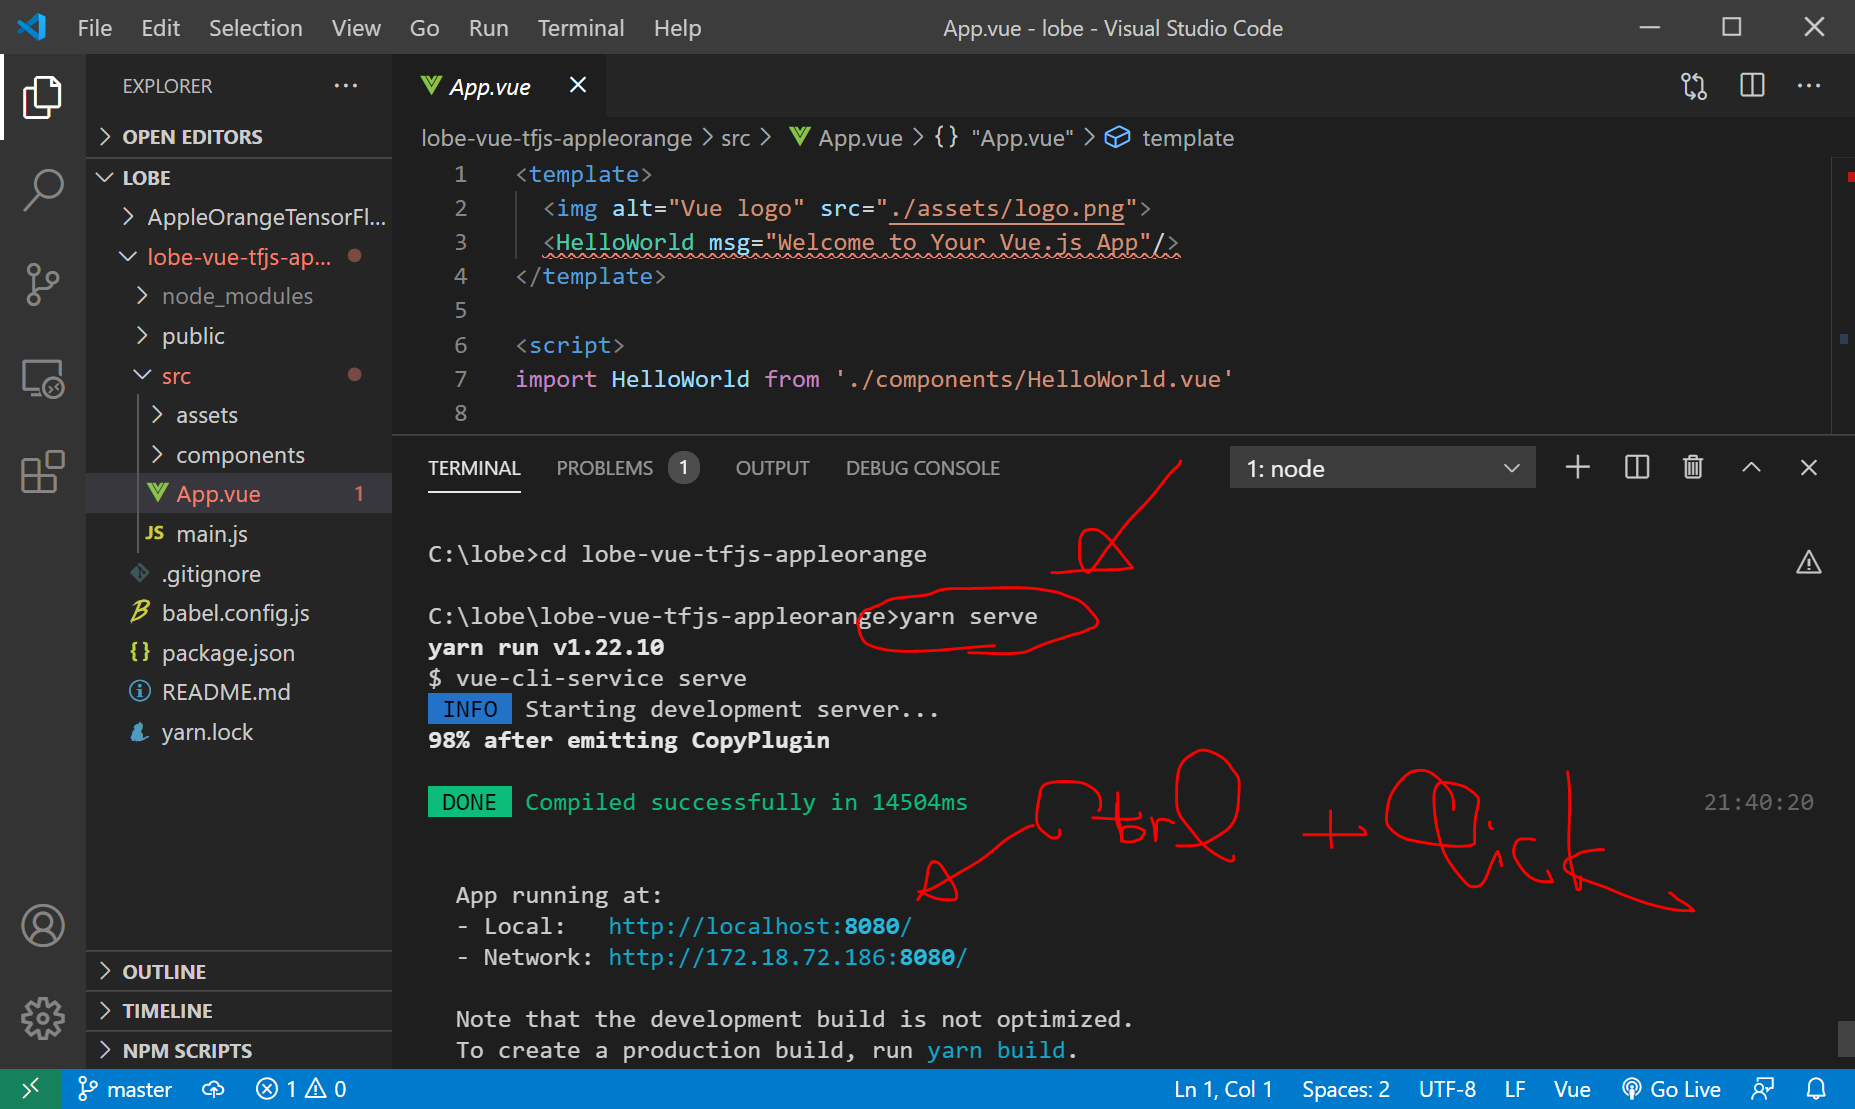Image resolution: width=1855 pixels, height=1109 pixels.
Task: Open the Terminal menu
Action: (x=581, y=28)
